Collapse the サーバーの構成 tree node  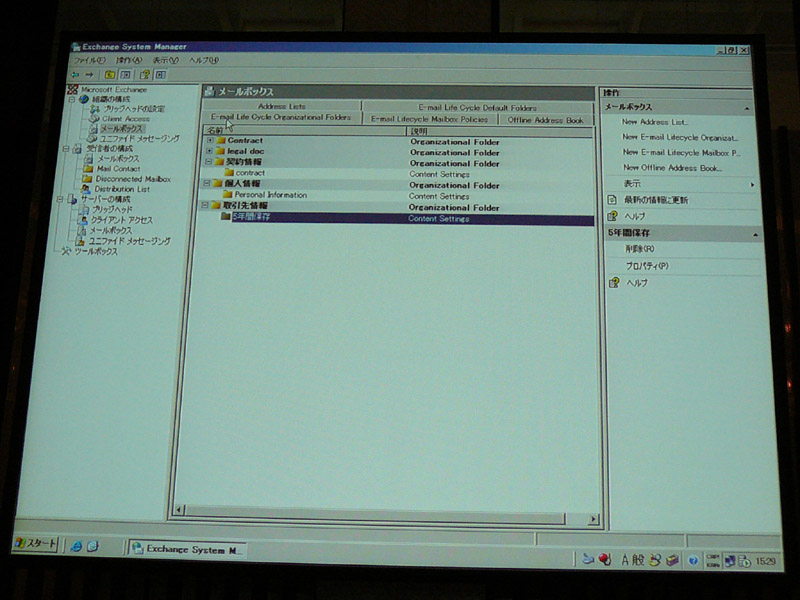(60, 199)
